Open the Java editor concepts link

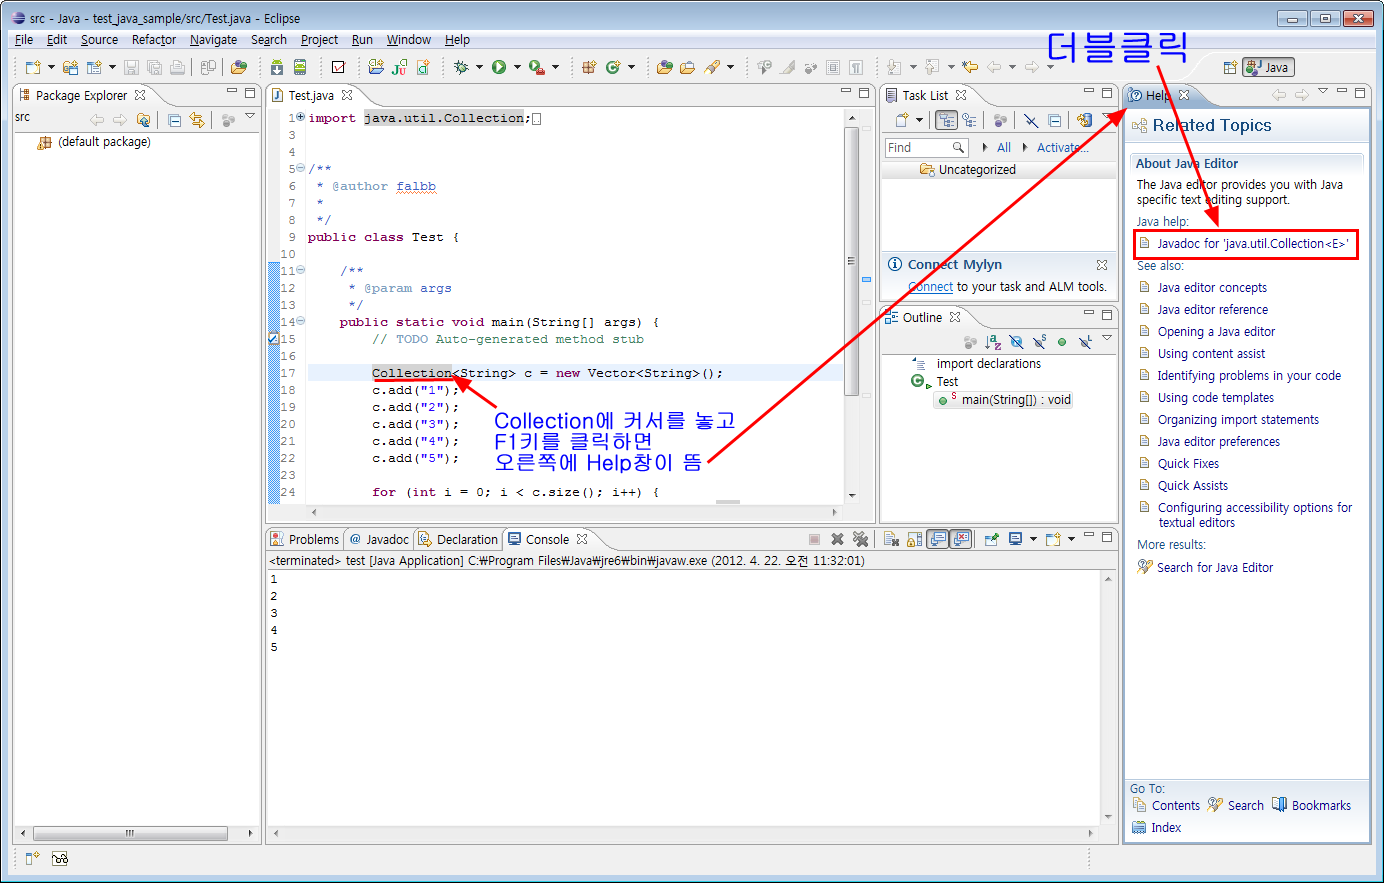1212,287
